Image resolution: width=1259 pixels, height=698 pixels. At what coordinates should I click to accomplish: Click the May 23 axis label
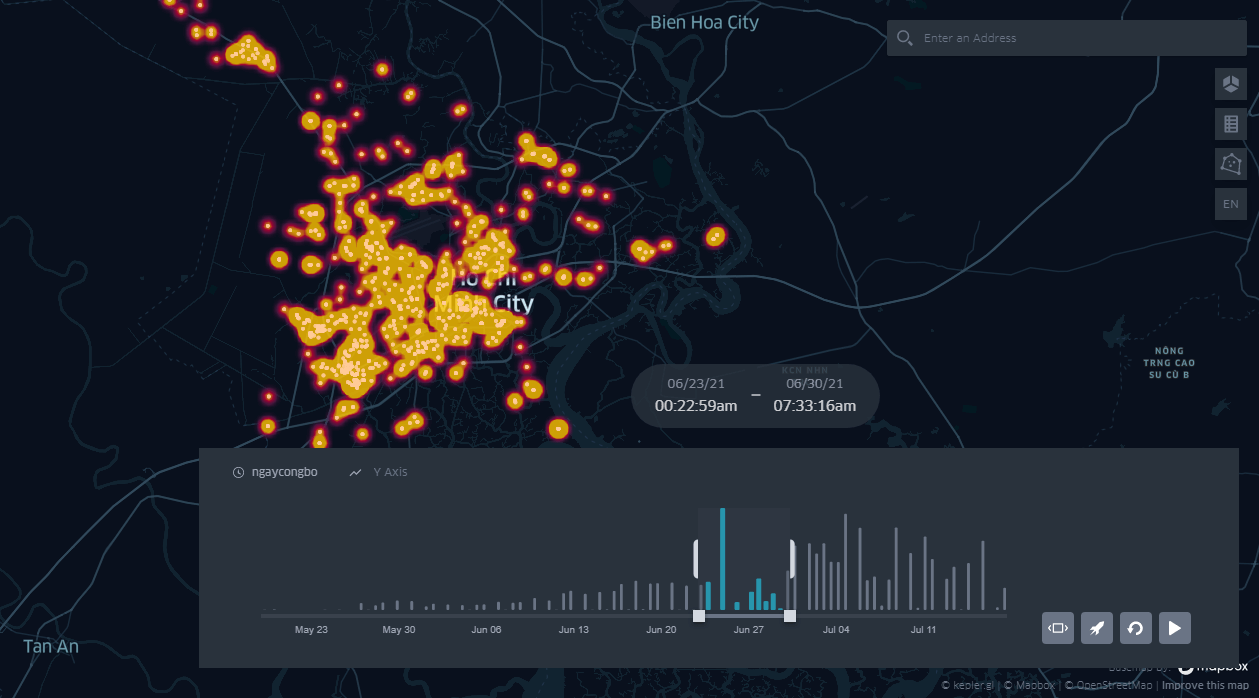click(x=311, y=630)
